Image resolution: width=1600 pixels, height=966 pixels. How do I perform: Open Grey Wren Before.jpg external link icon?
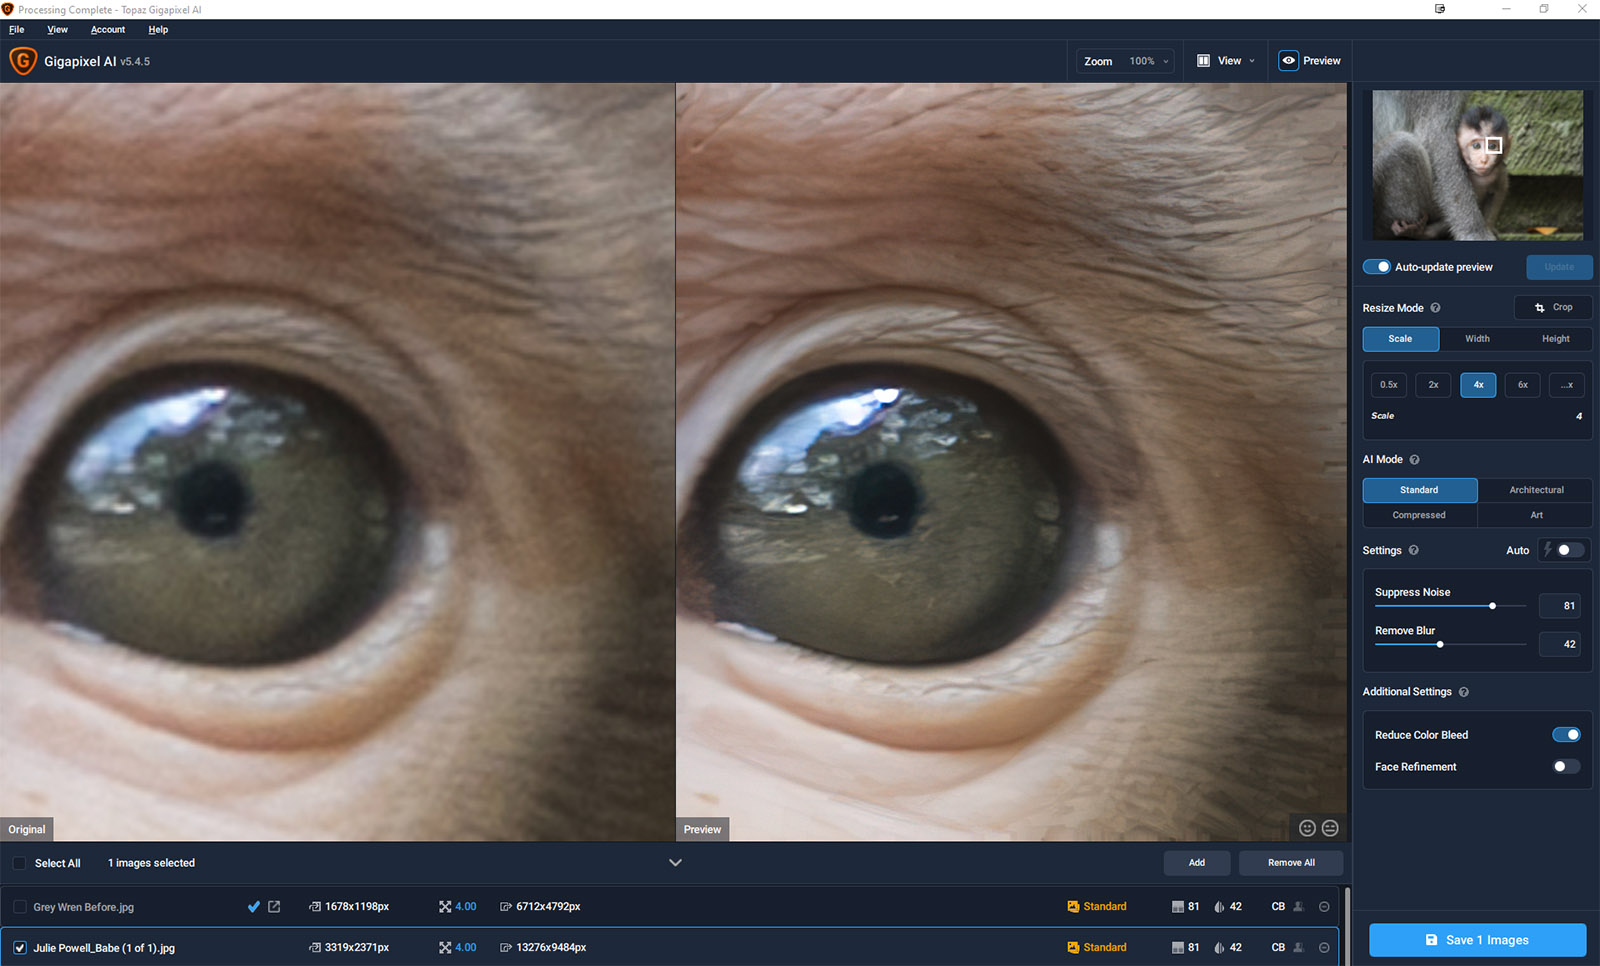[274, 907]
